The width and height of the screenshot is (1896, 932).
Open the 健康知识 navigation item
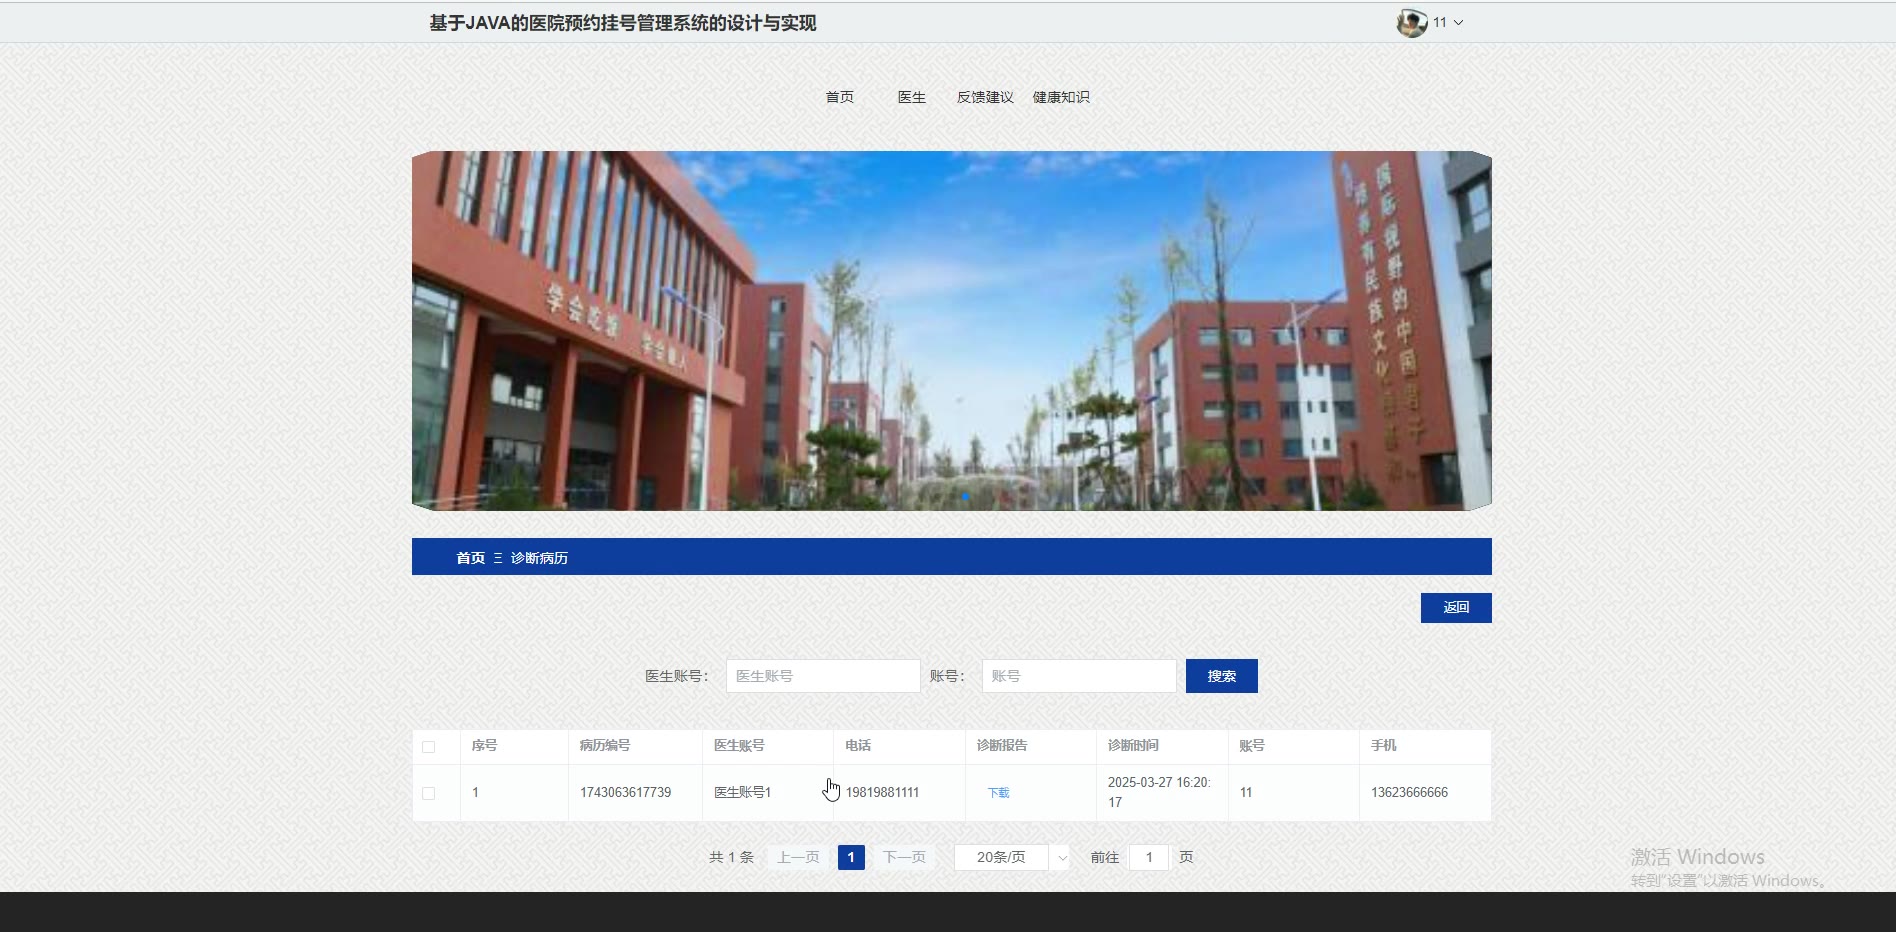1061,97
